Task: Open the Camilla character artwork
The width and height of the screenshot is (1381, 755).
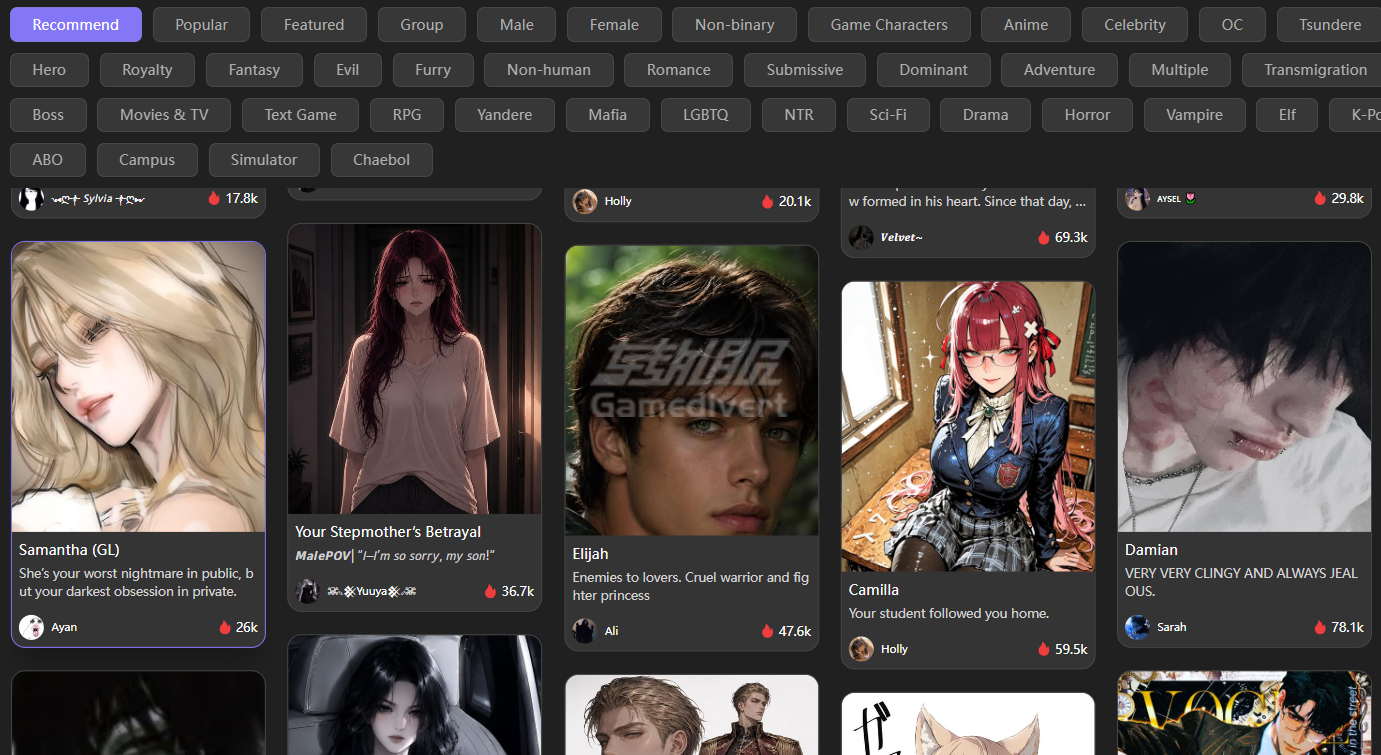Action: (968, 426)
